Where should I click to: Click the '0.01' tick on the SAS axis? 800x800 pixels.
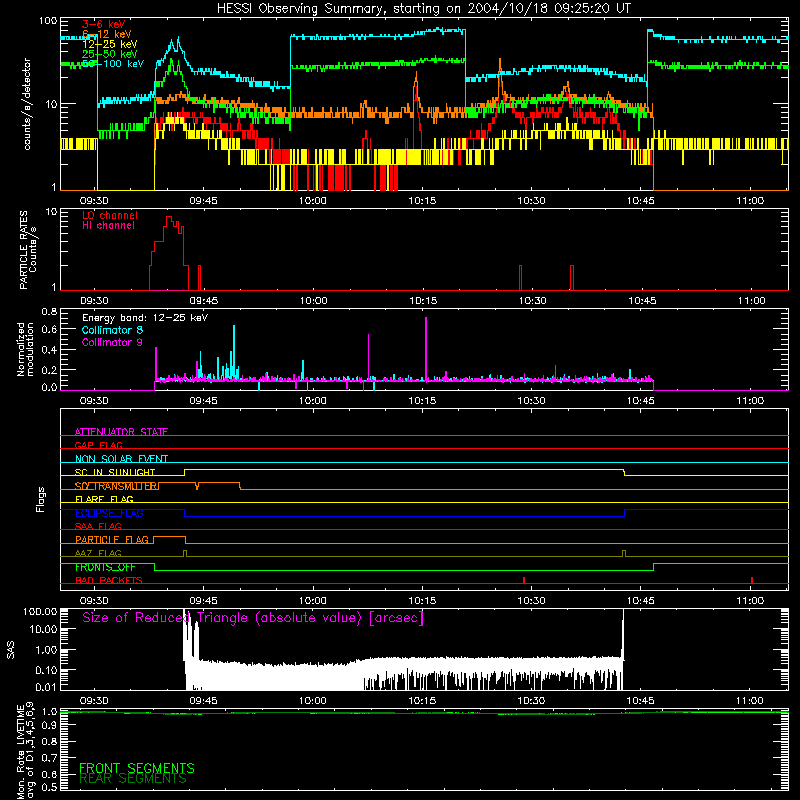46,687
